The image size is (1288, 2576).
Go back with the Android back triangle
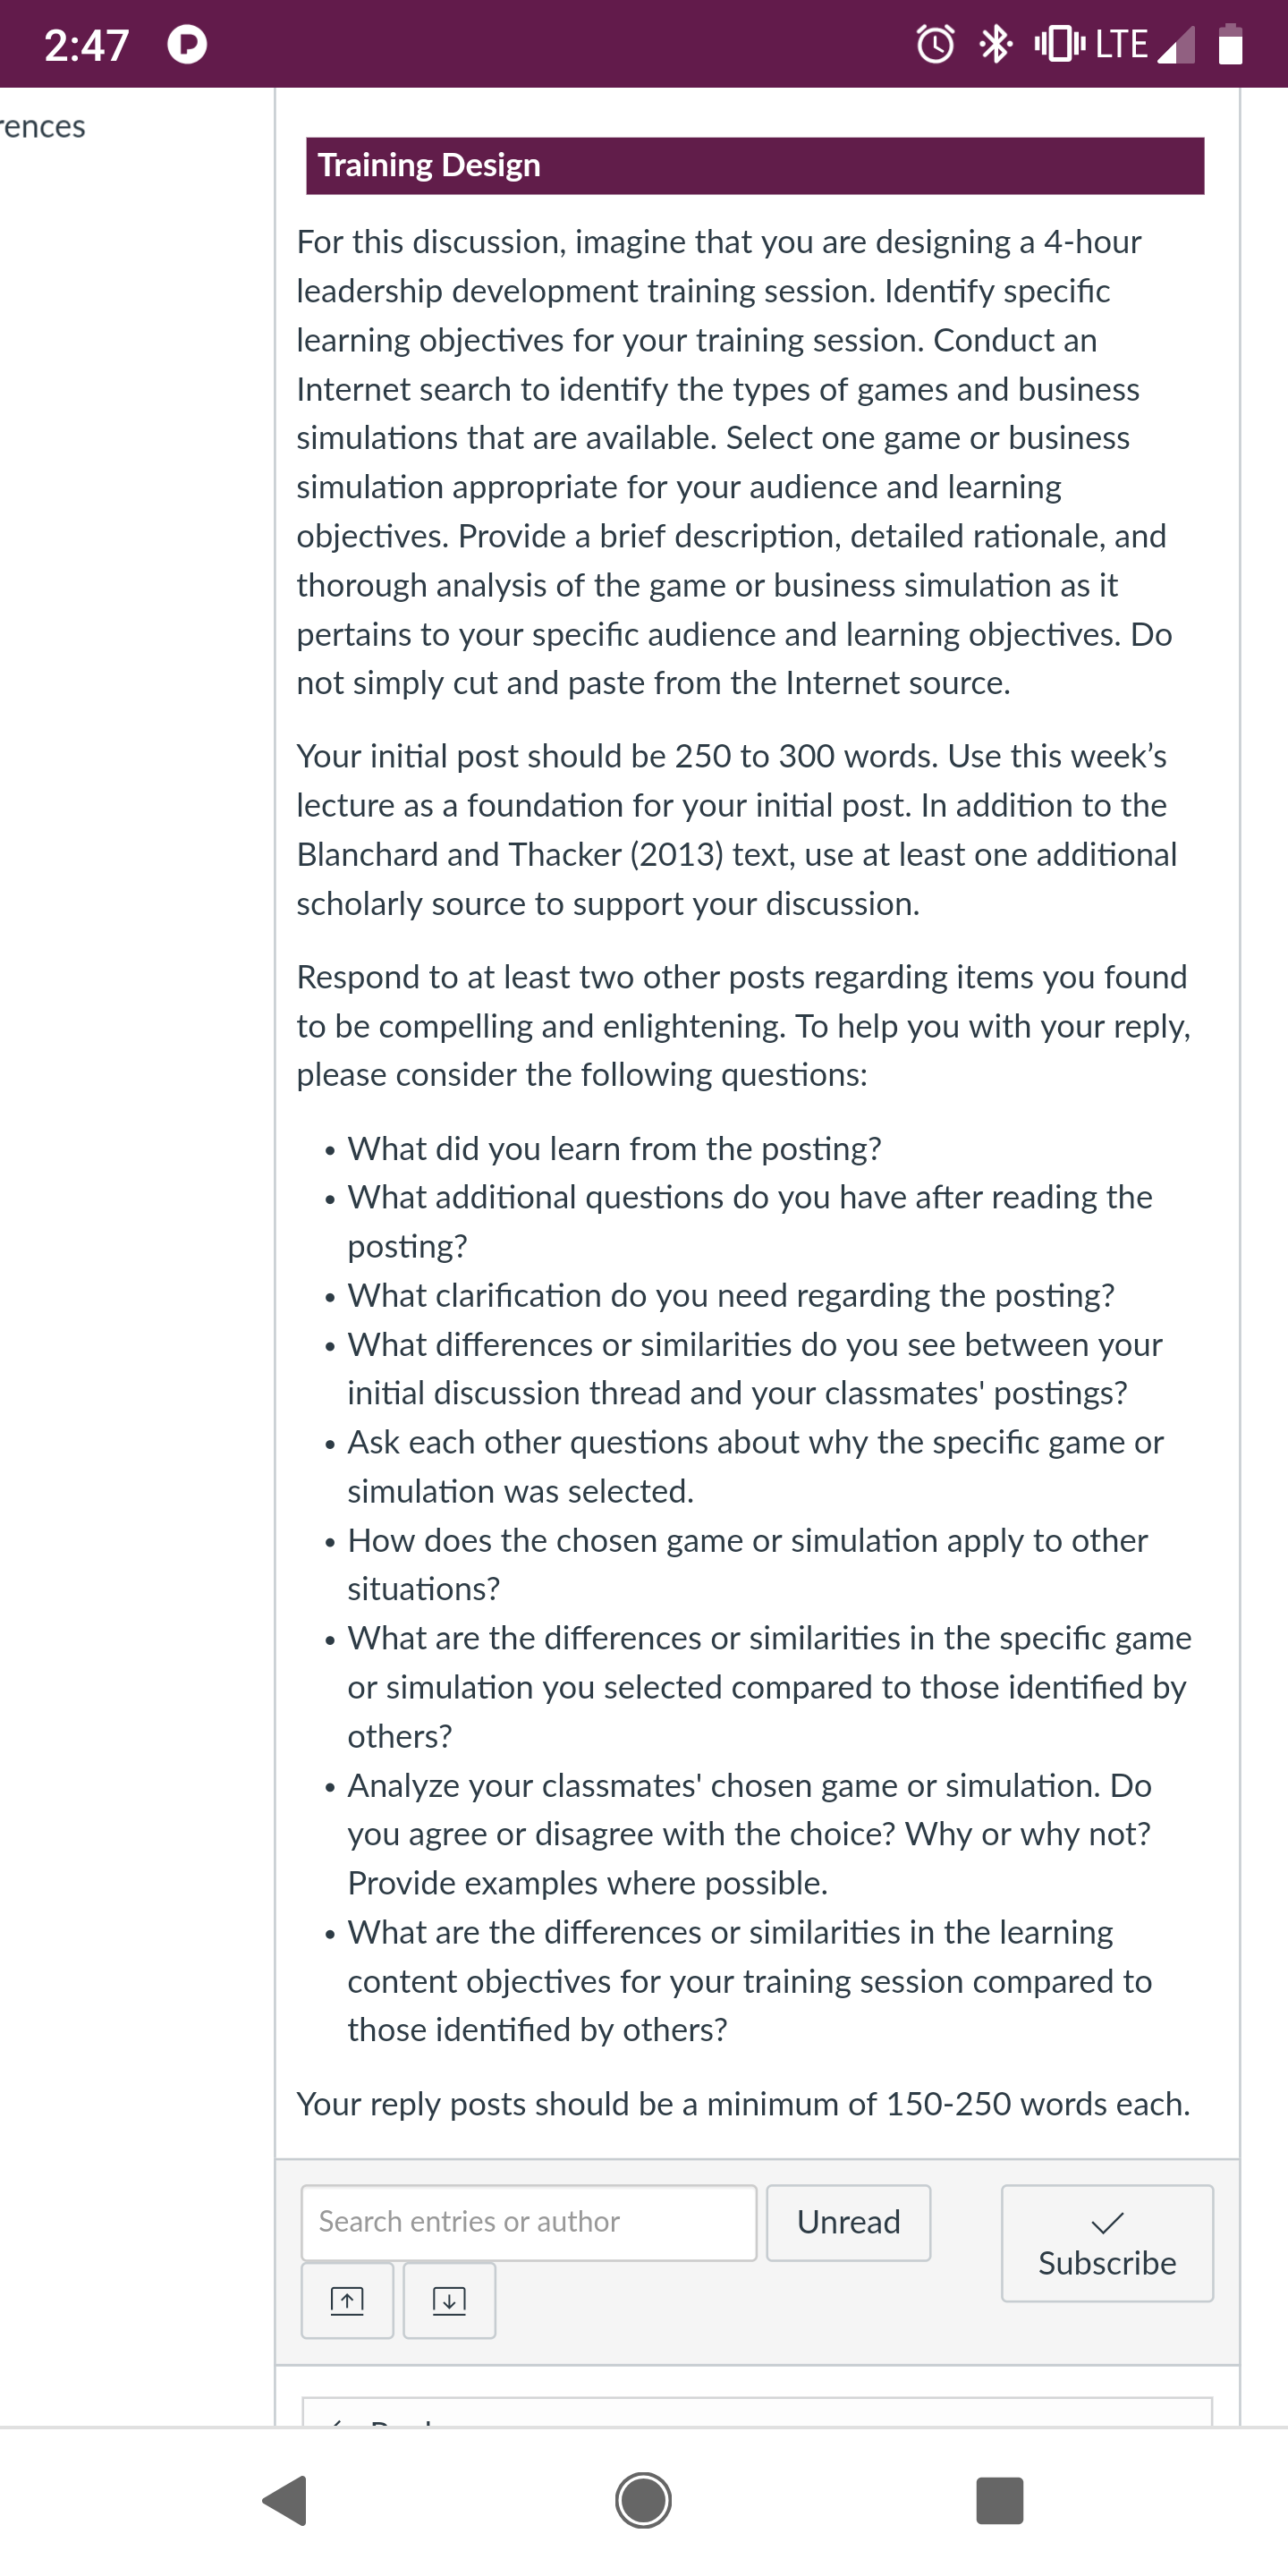[285, 2501]
